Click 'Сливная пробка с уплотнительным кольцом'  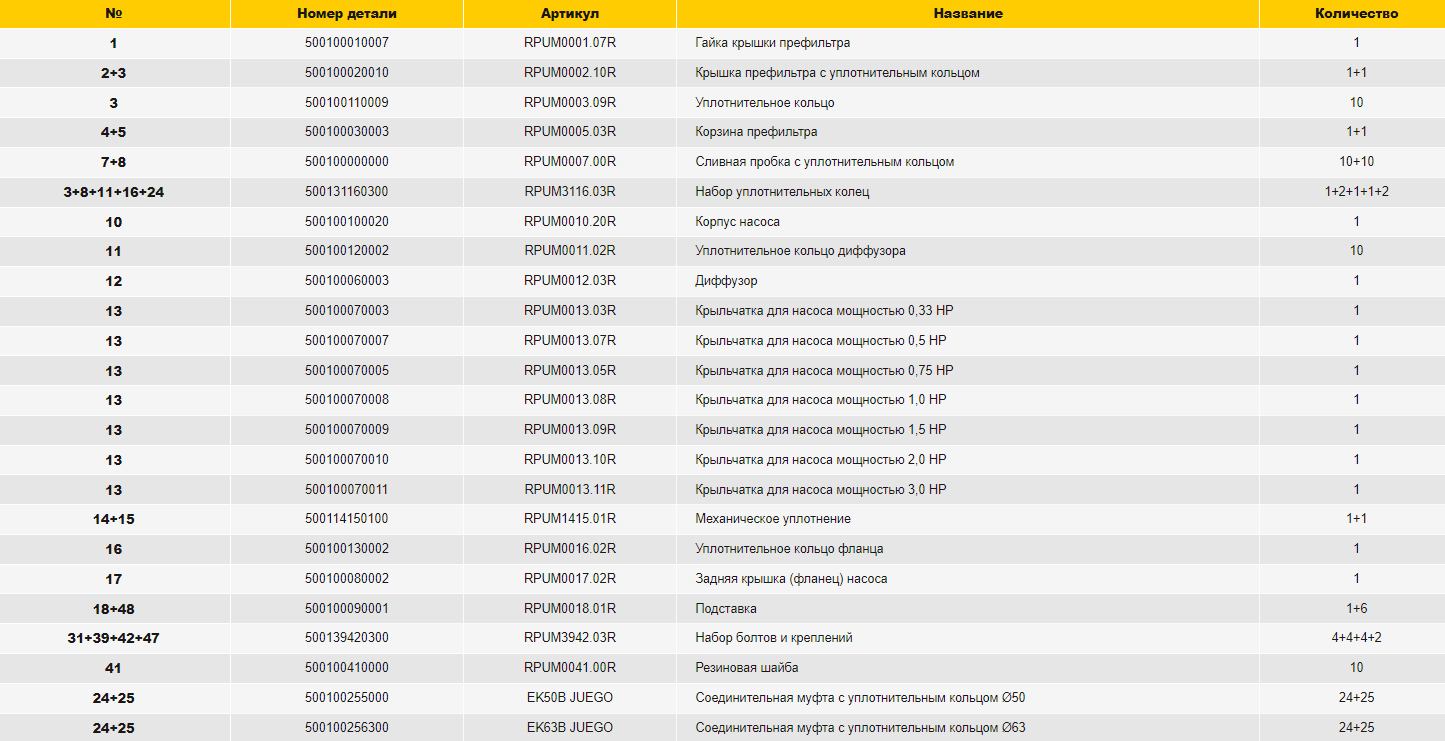825,162
